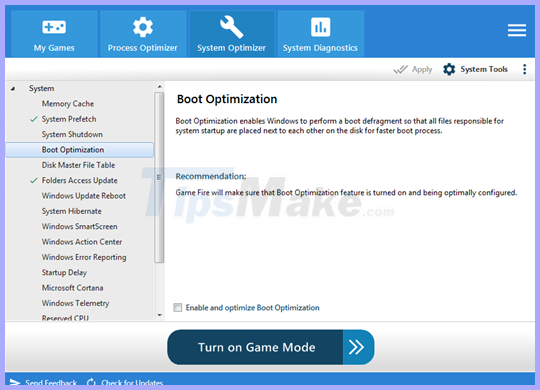Click the Recommendation: label
Screen dimensions: 540x390
pos(211,176)
